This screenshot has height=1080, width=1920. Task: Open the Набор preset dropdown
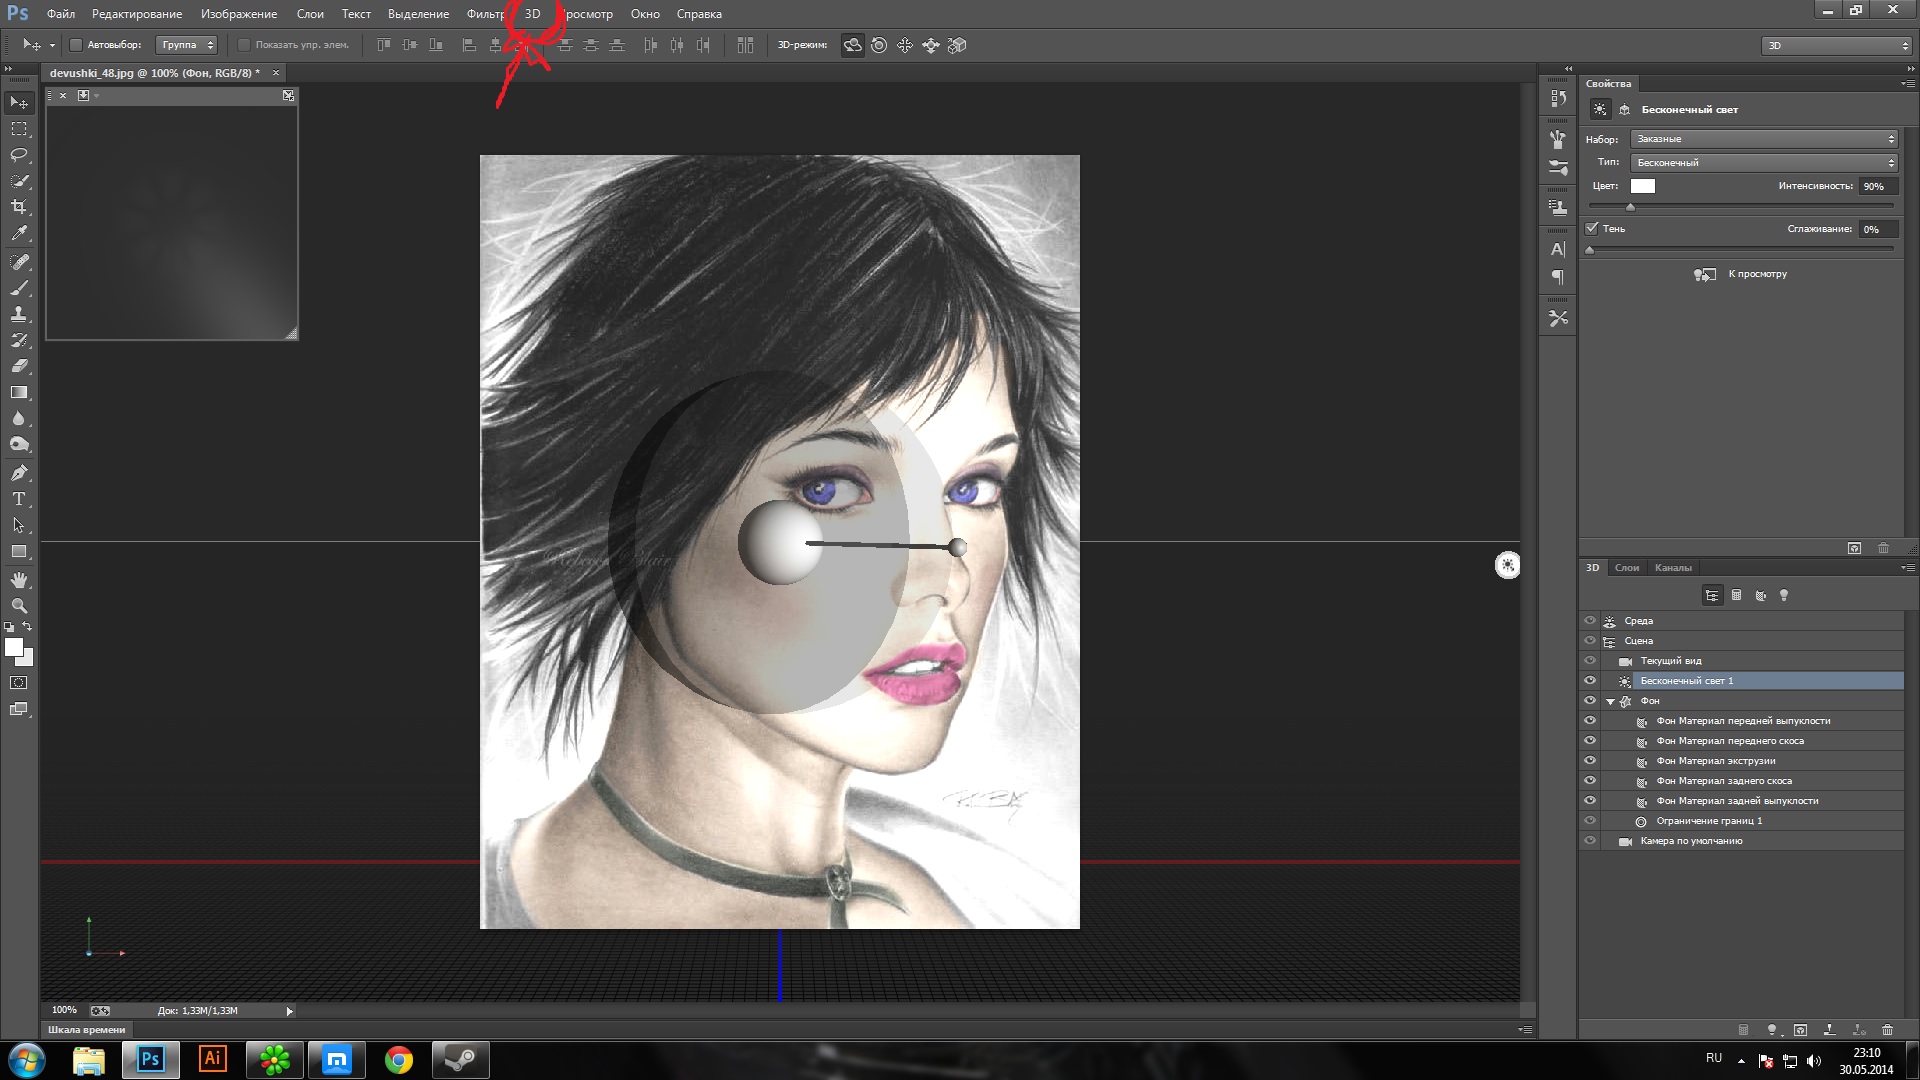point(1765,139)
